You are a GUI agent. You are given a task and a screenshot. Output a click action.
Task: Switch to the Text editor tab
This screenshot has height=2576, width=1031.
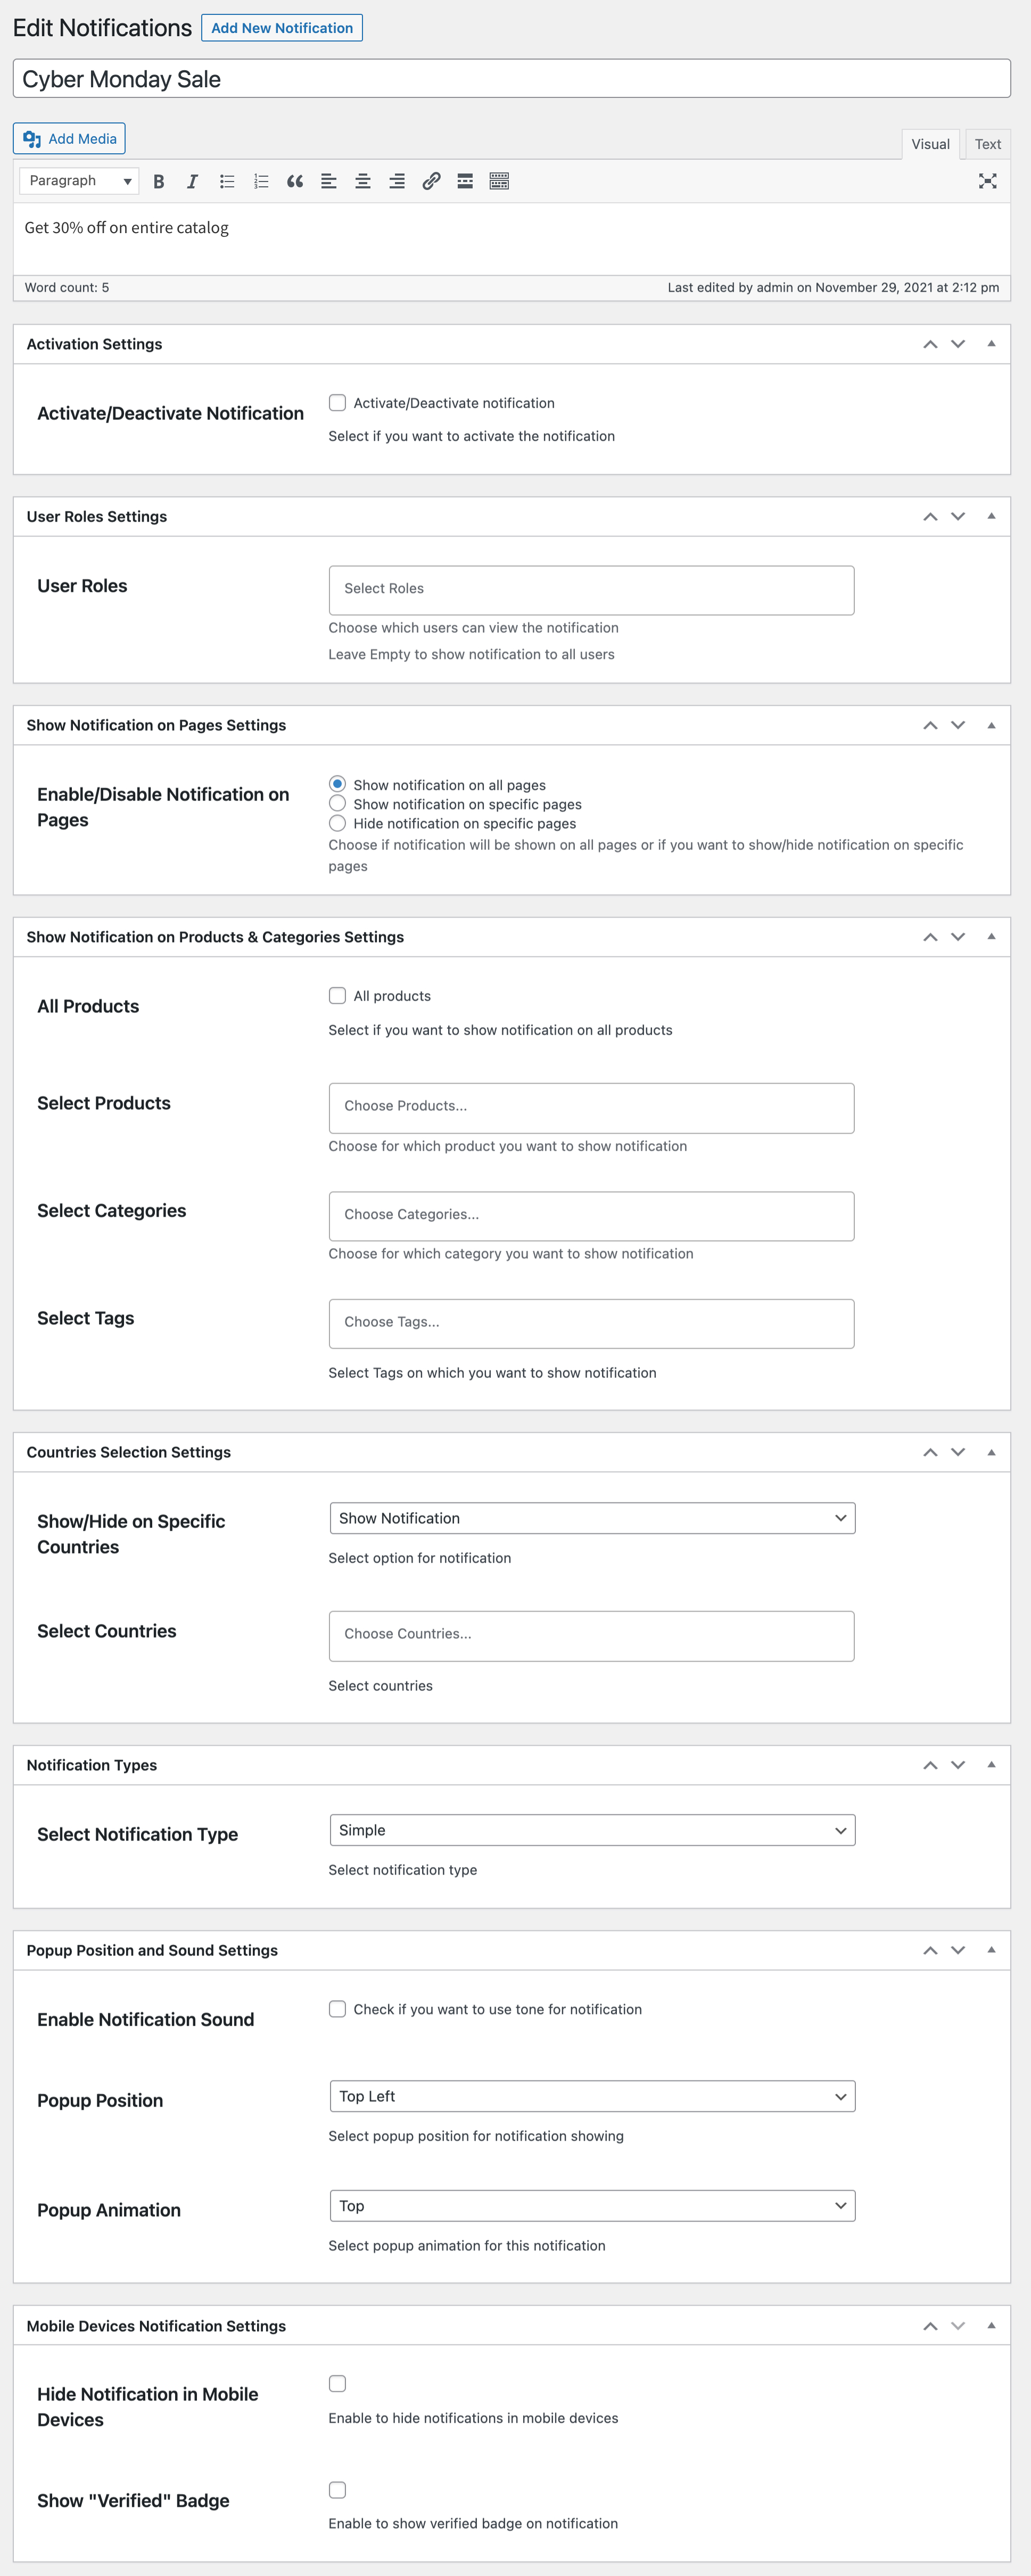click(x=987, y=144)
